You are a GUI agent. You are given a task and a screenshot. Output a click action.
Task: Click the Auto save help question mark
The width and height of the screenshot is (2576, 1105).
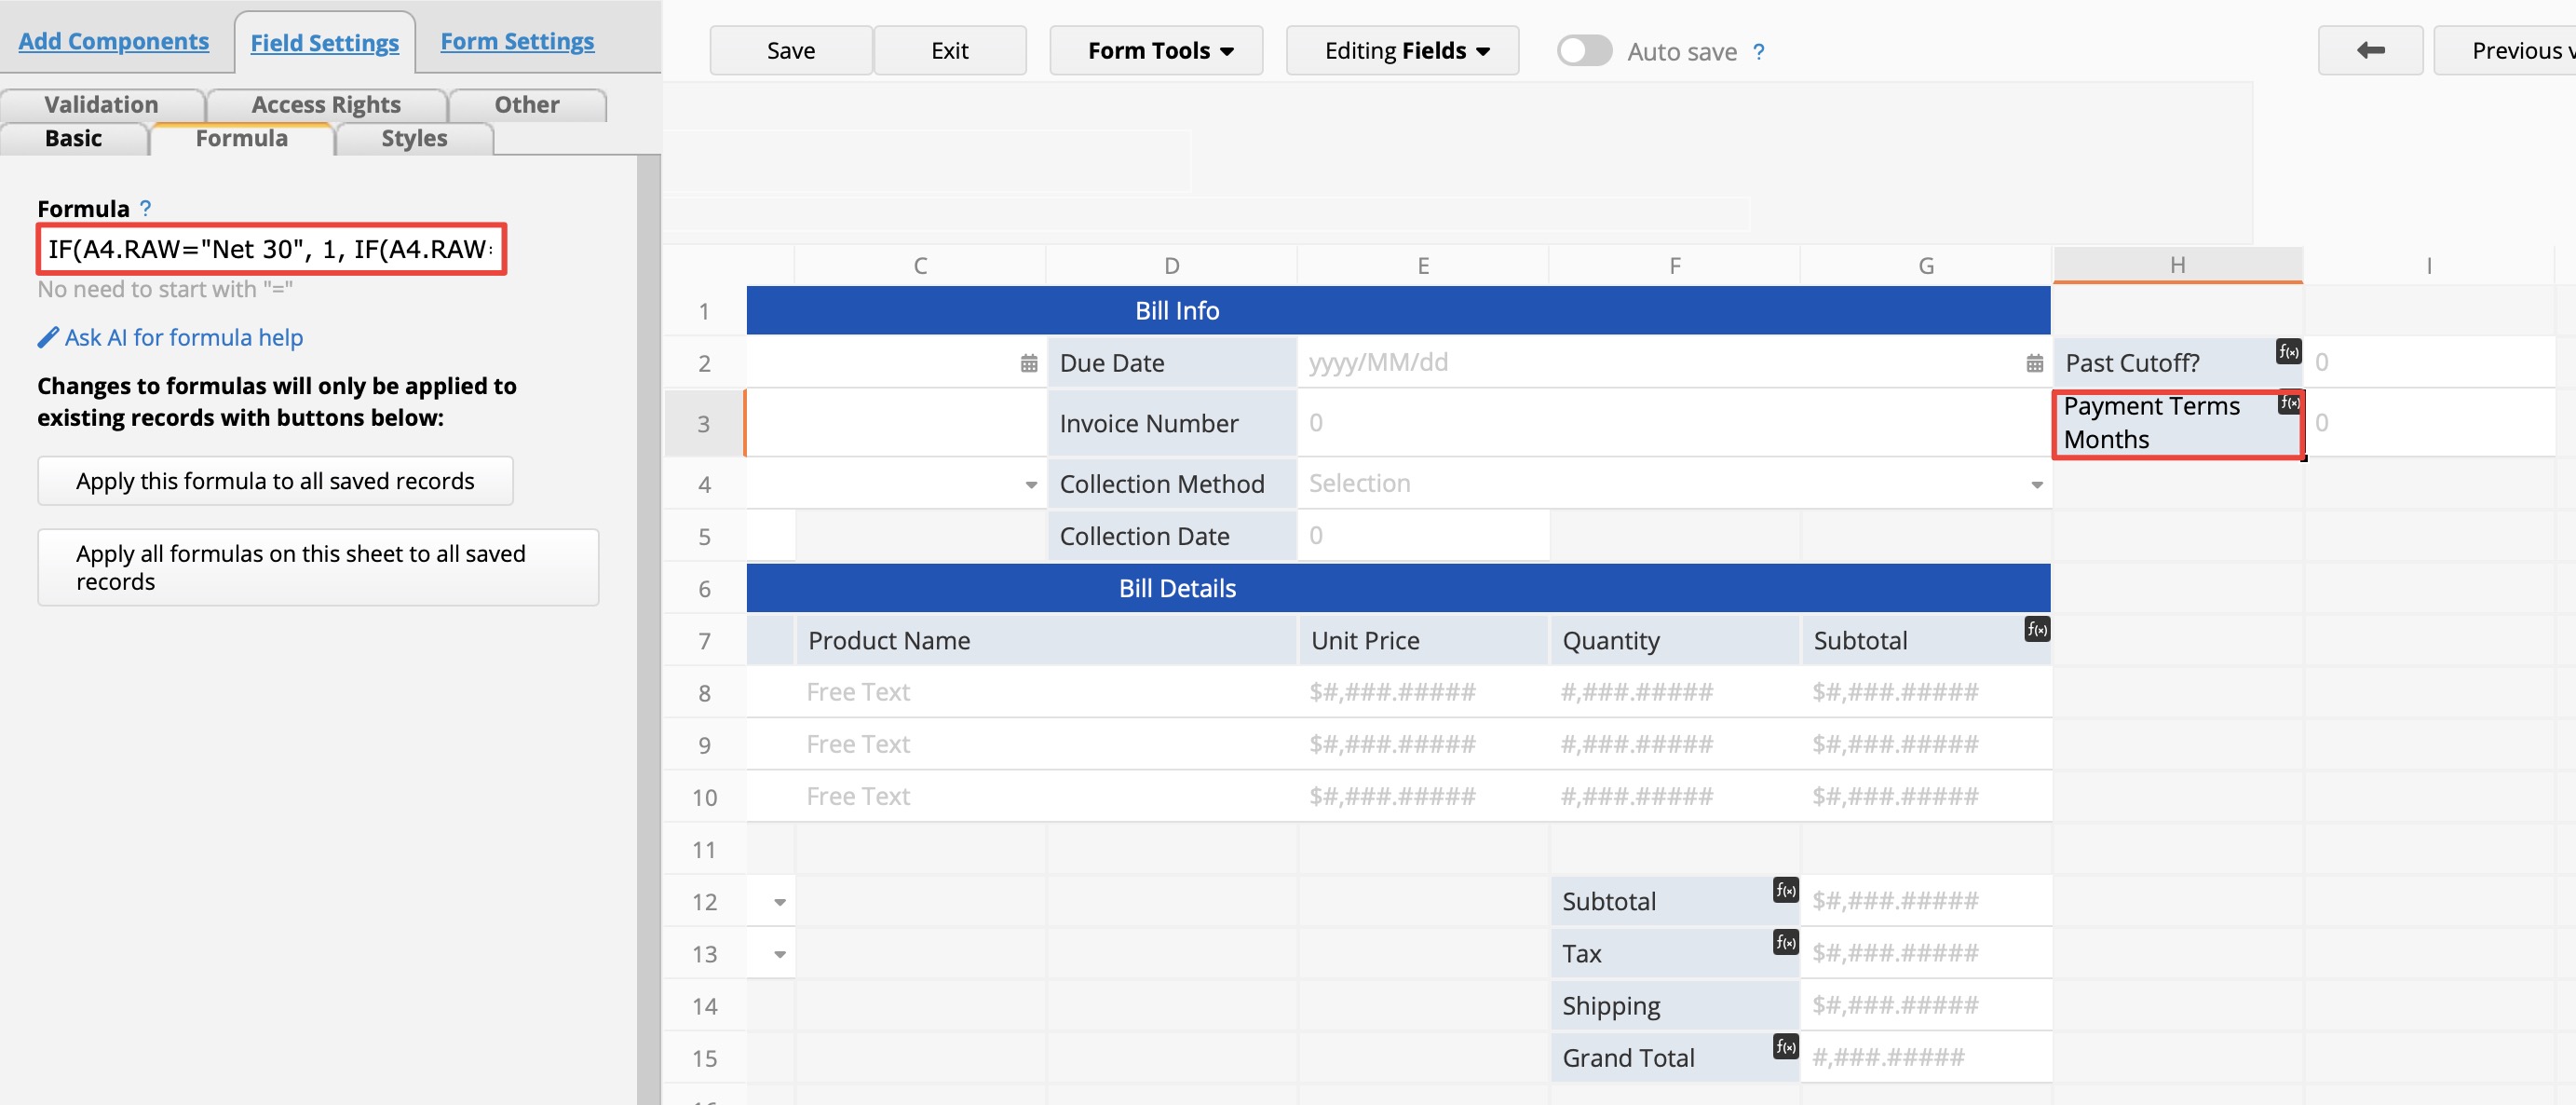click(x=1758, y=52)
